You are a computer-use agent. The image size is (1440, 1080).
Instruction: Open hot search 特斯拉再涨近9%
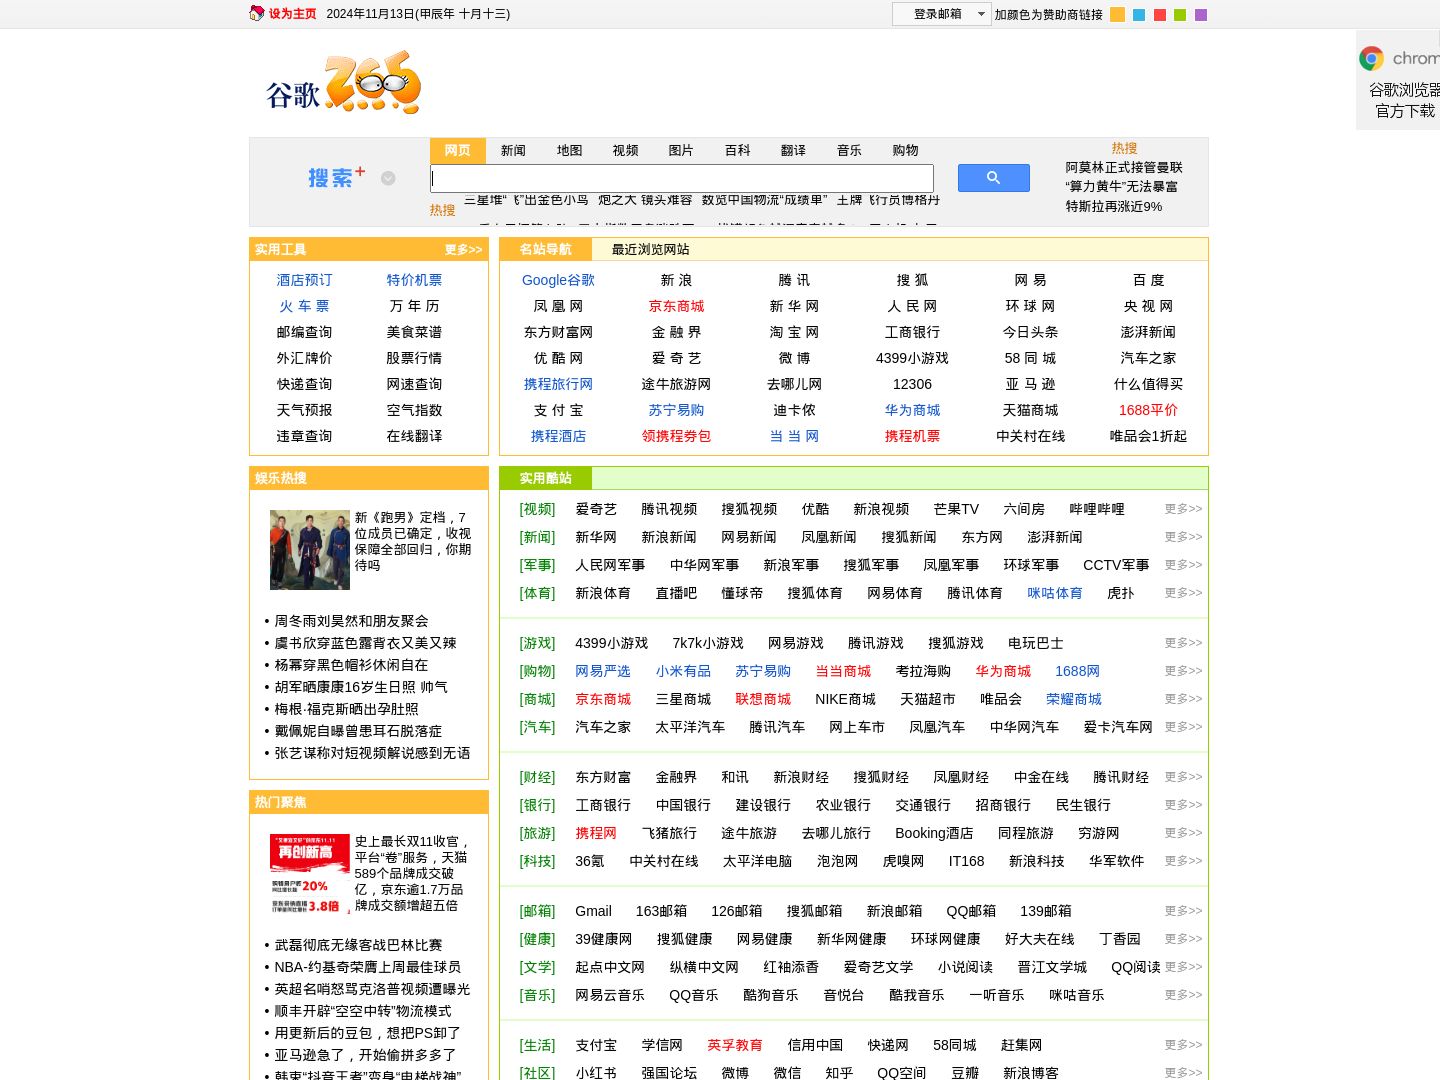(x=1114, y=206)
